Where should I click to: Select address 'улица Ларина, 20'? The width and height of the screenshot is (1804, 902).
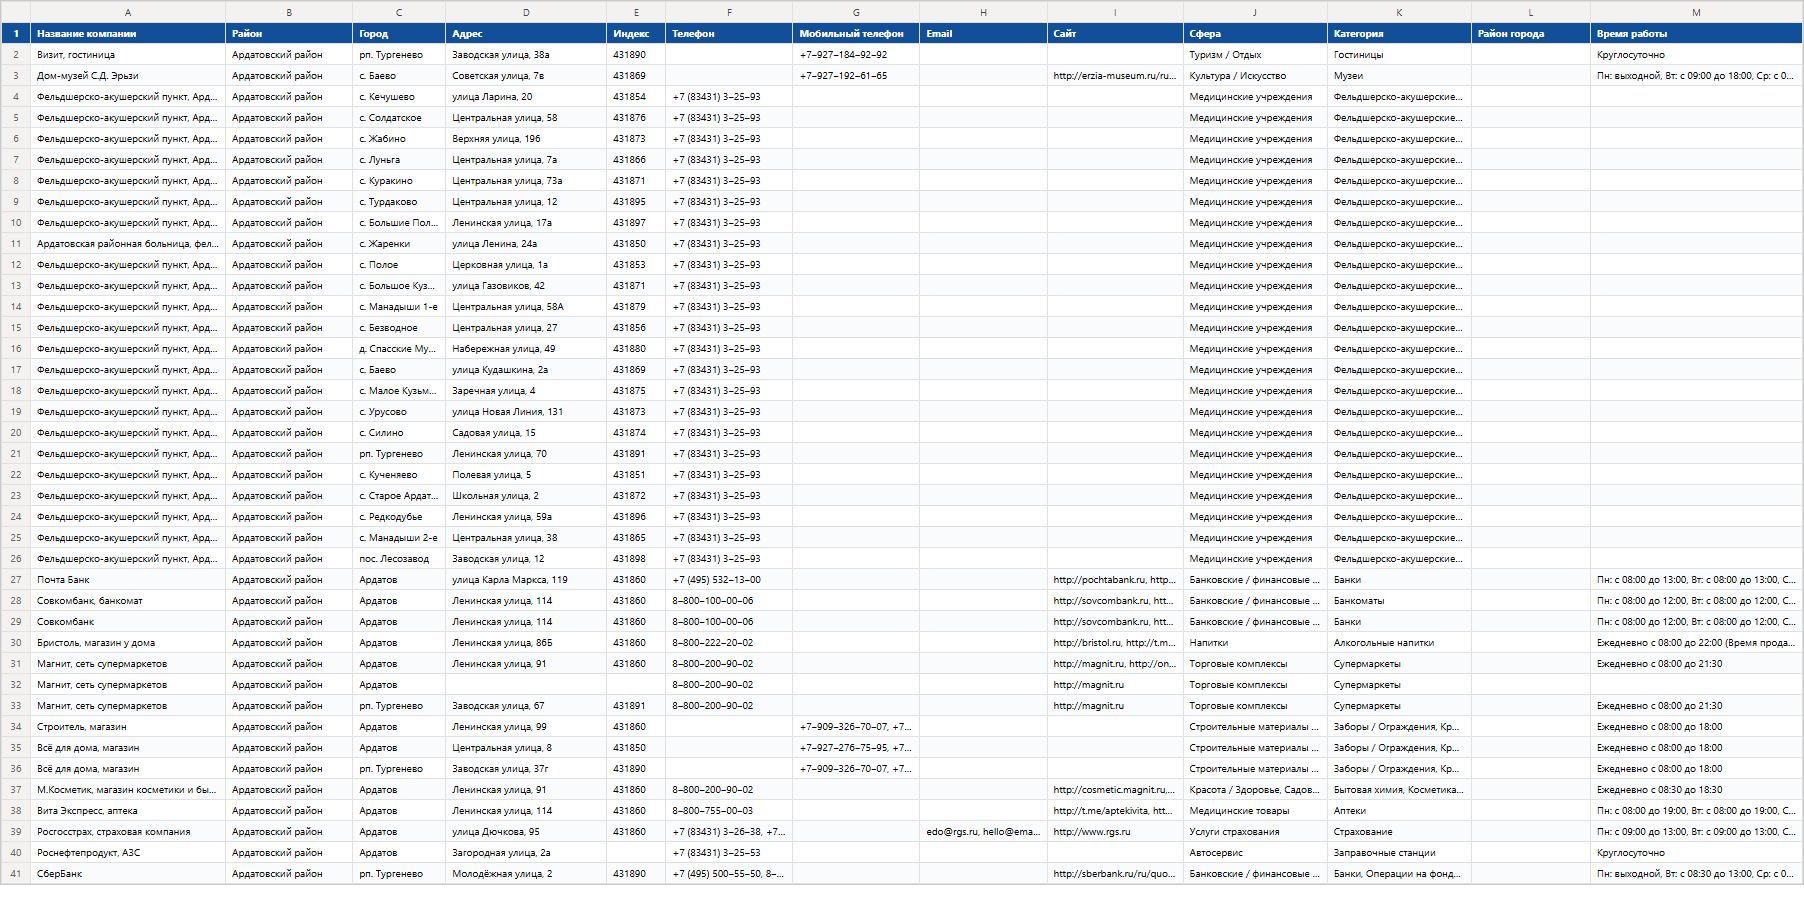click(x=526, y=97)
